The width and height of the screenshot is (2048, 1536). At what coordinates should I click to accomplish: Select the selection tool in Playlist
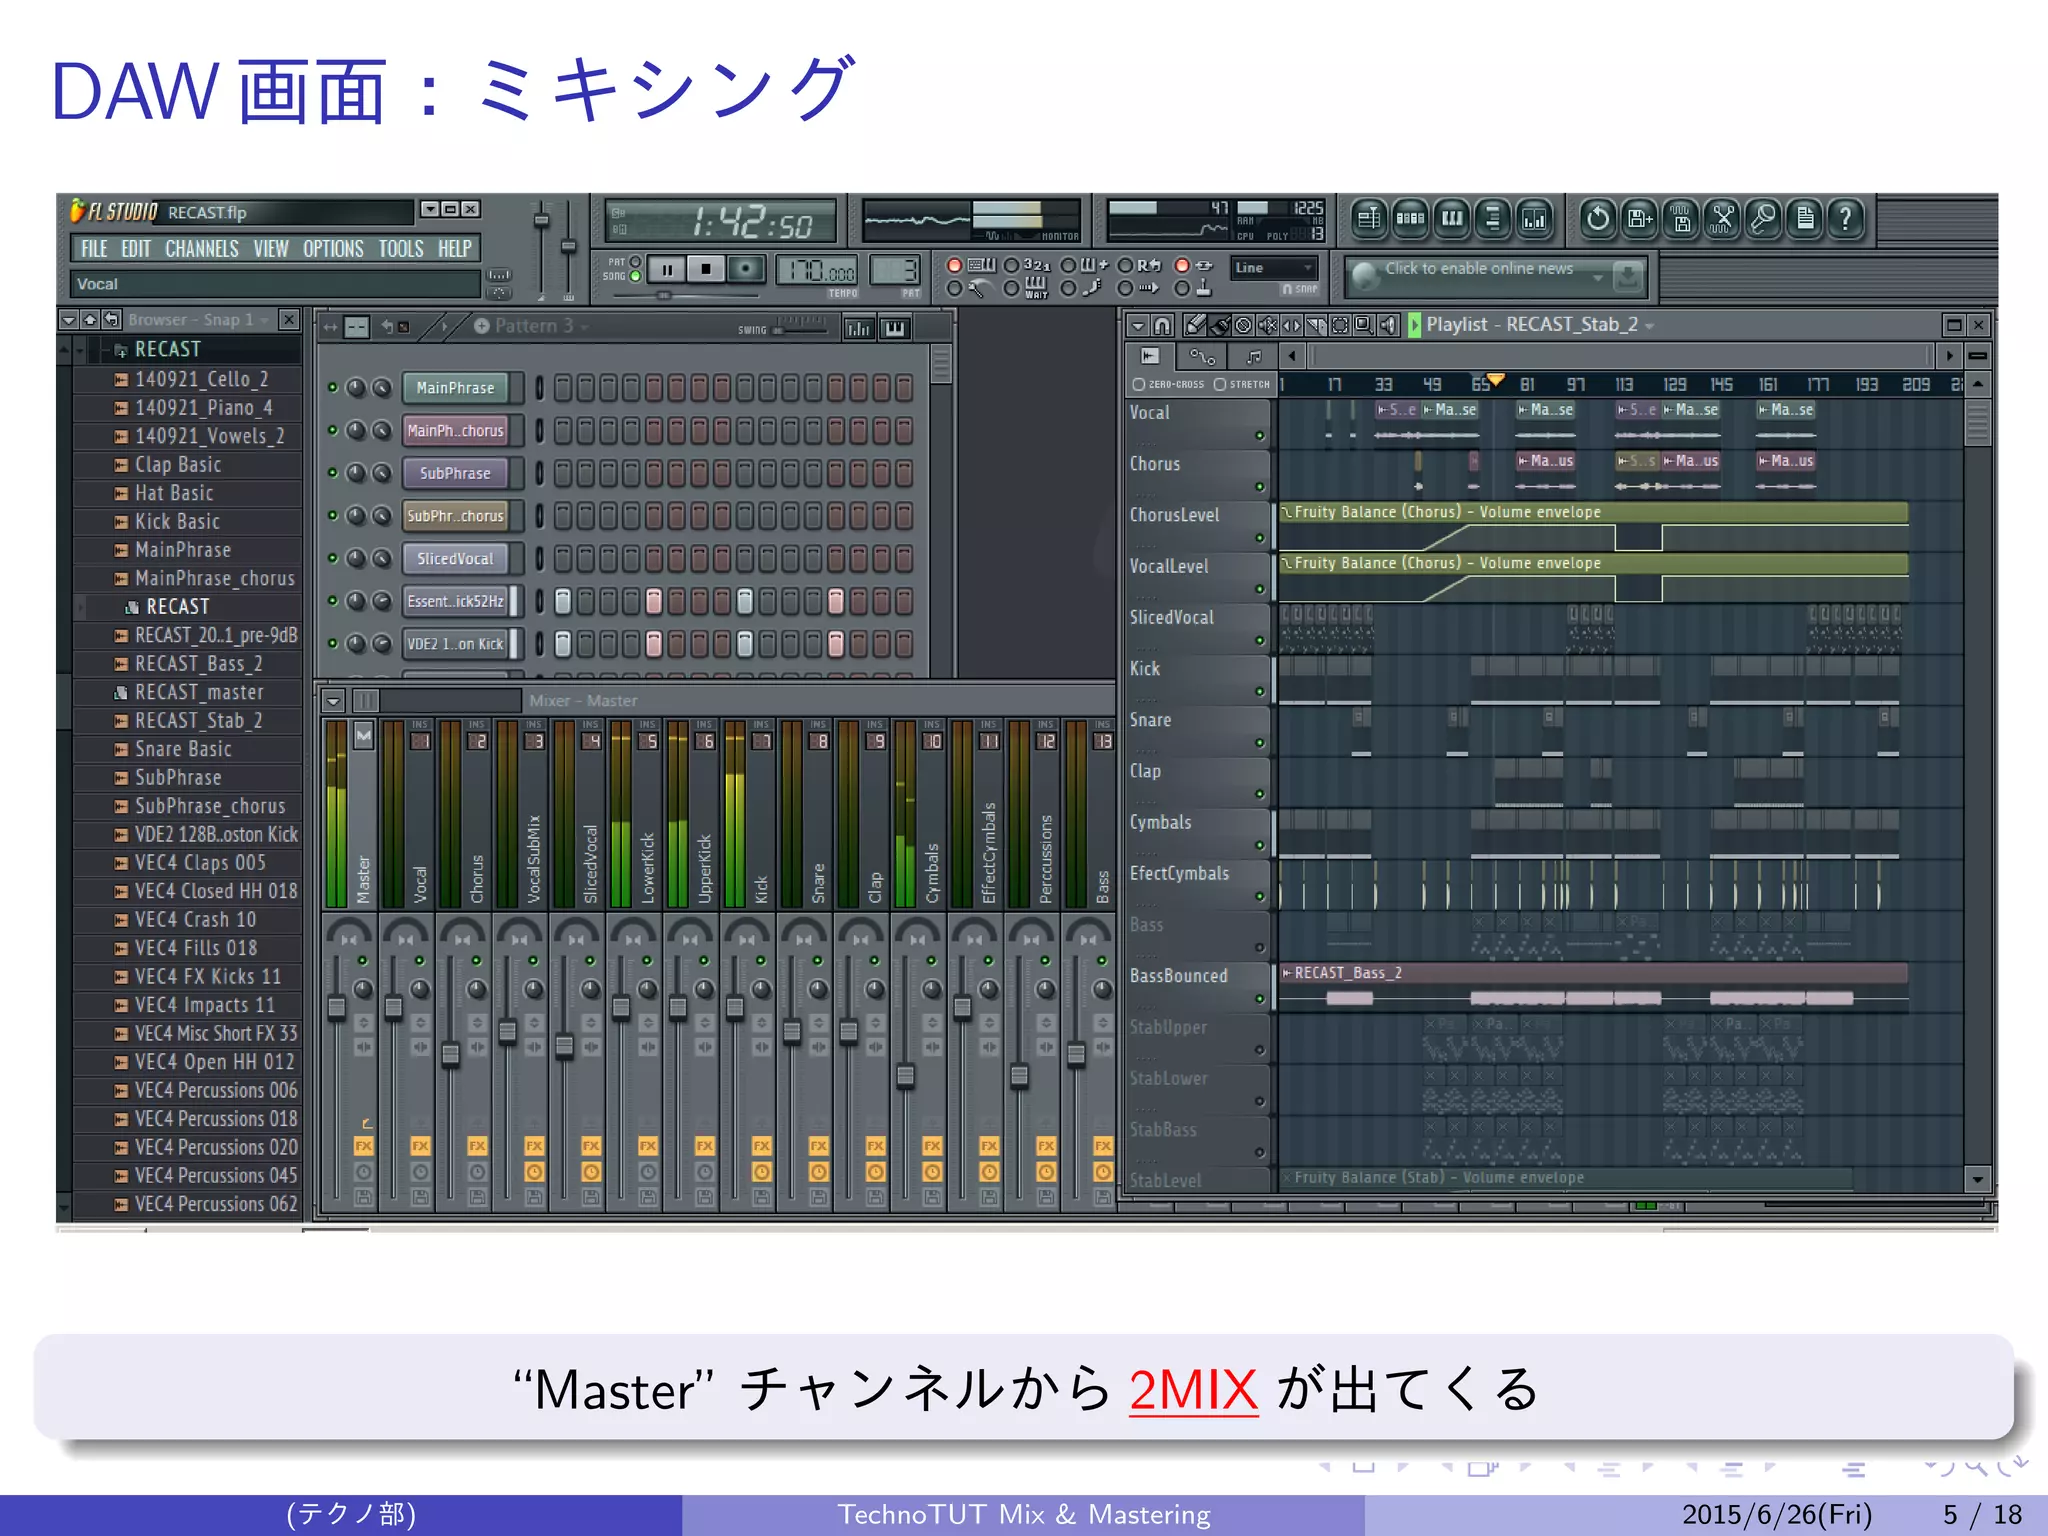1339,325
